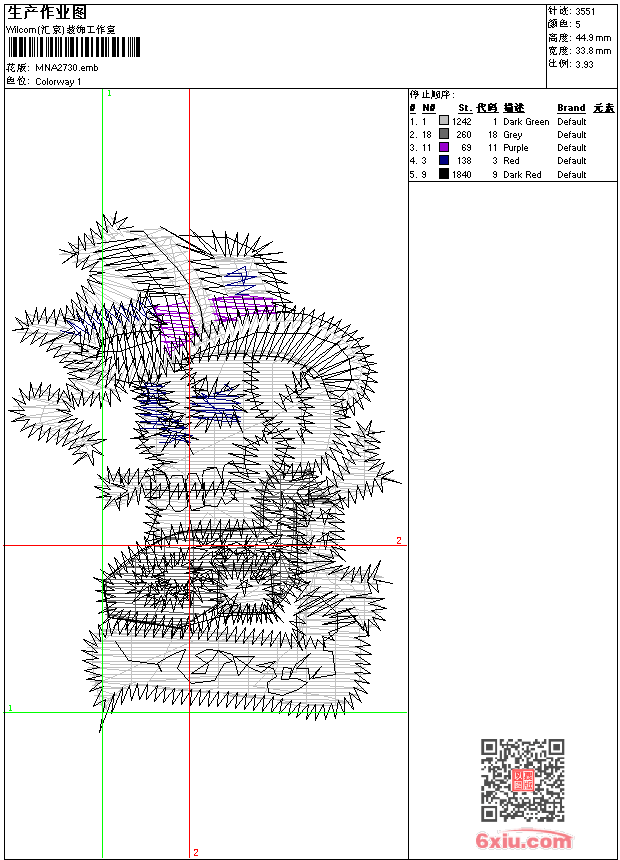Image resolution: width=620 pixels, height=860 pixels.
Task: Click the color count value 5
Action: tap(578, 24)
